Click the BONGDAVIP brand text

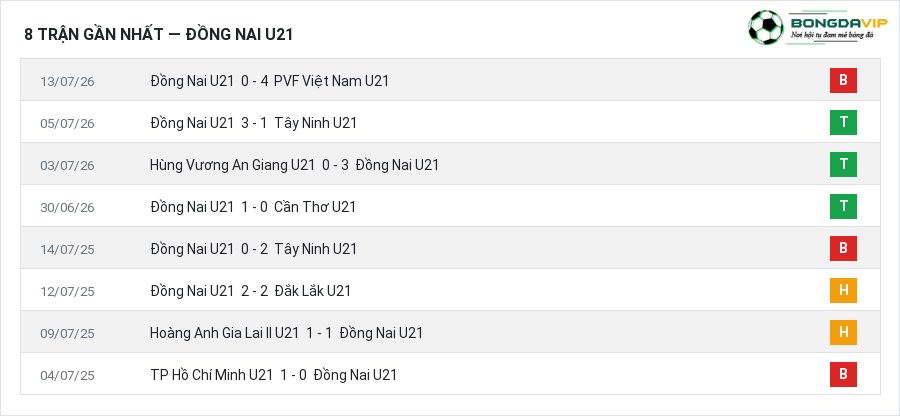[x=839, y=22]
